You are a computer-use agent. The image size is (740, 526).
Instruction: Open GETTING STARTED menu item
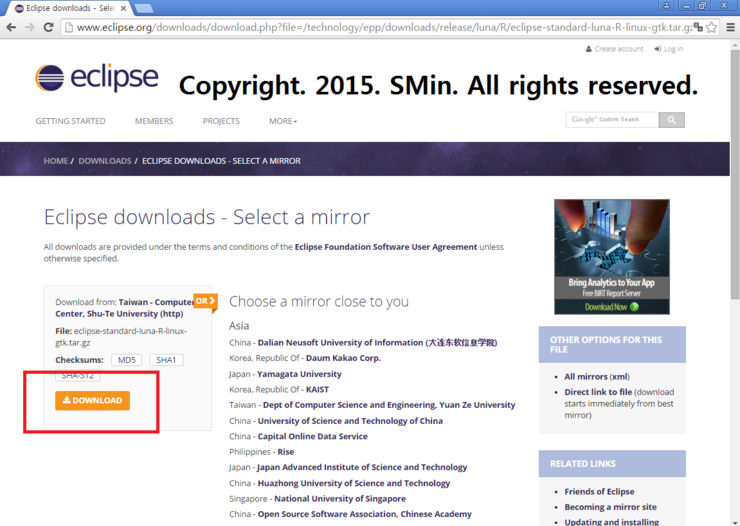coord(70,121)
